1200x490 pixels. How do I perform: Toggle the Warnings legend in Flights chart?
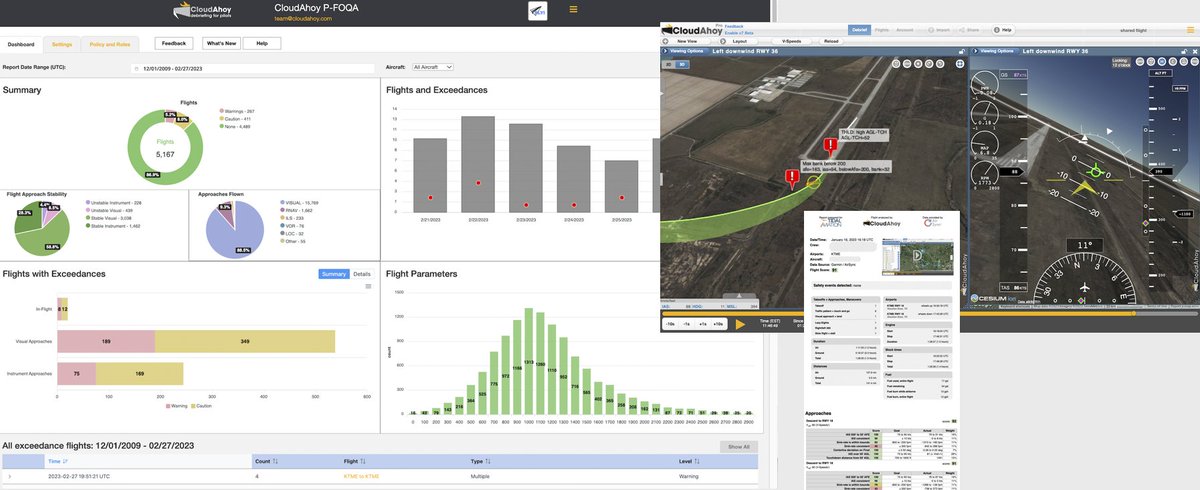point(236,111)
